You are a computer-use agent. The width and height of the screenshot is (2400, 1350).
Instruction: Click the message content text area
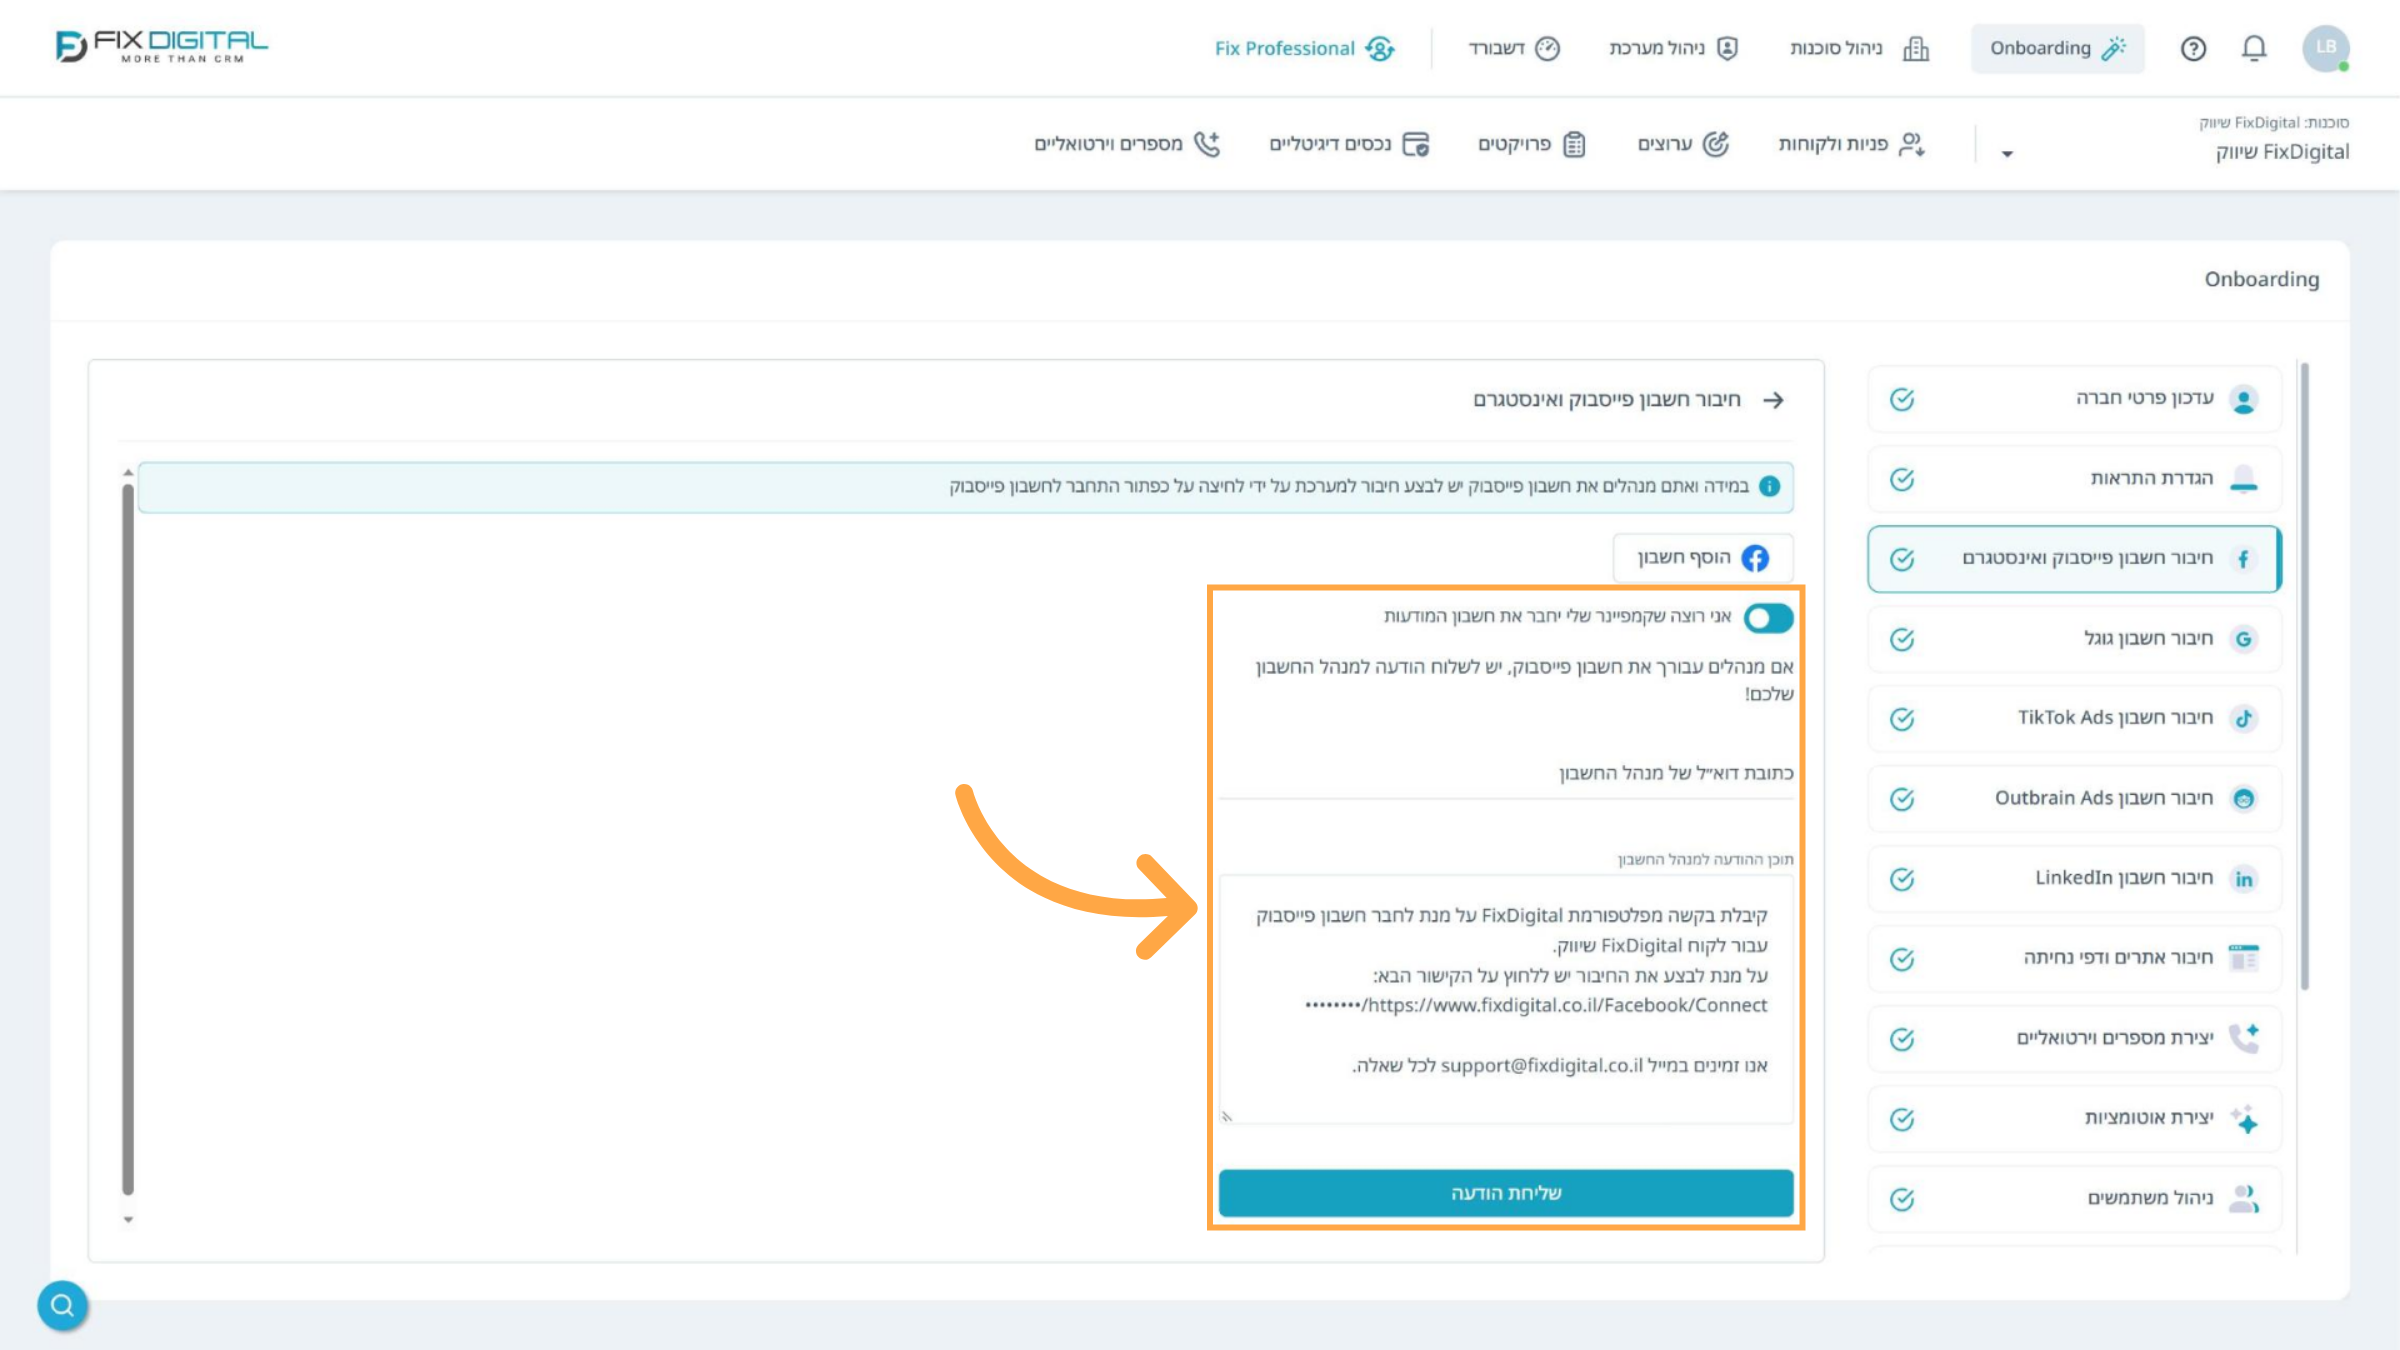pyautogui.click(x=1506, y=998)
